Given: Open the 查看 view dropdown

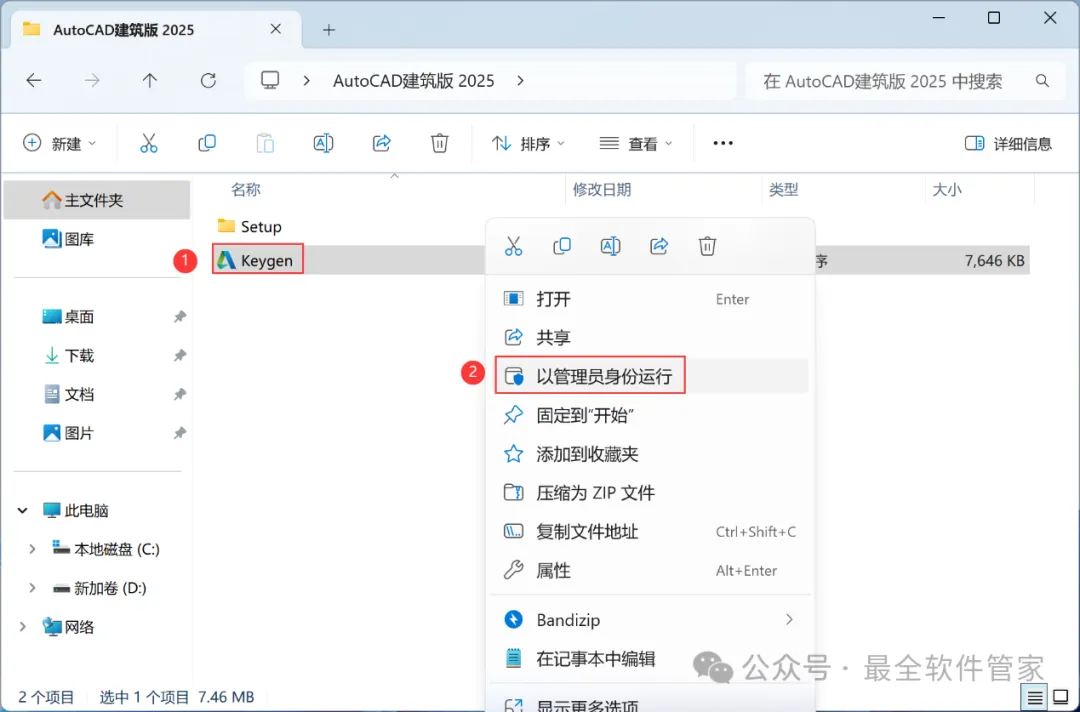Looking at the screenshot, I should pos(636,143).
